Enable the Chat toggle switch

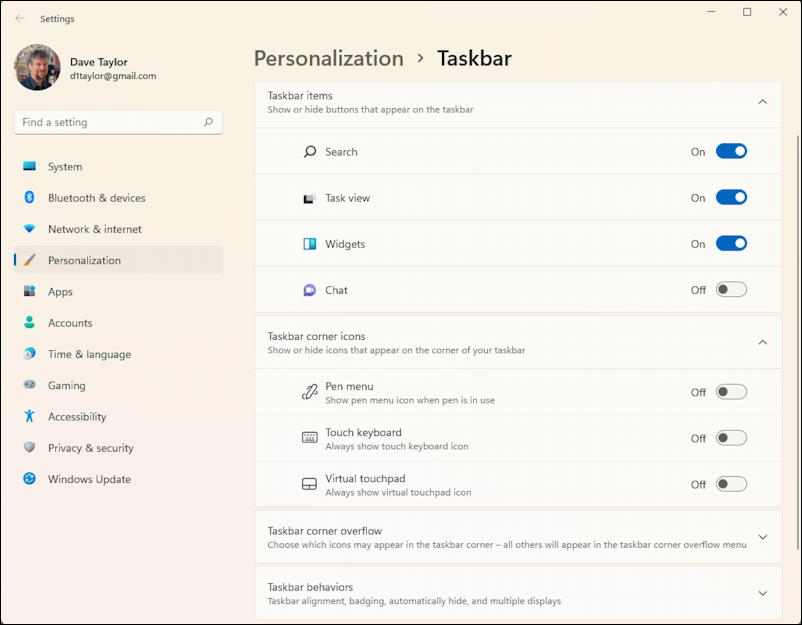731,289
